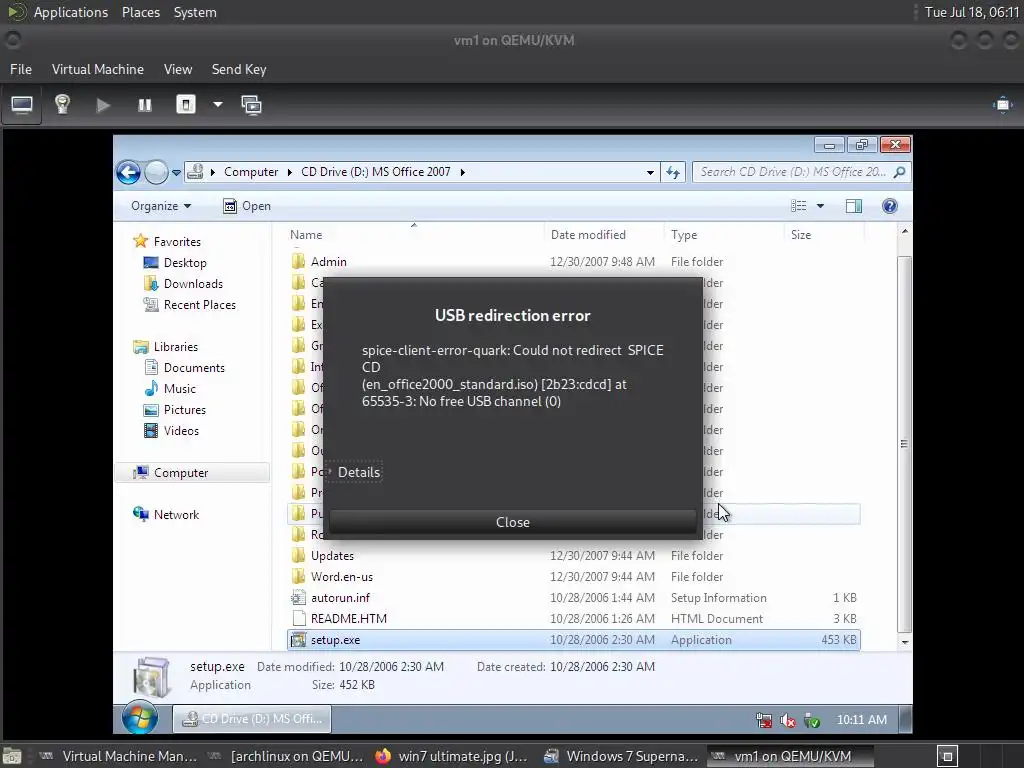
Task: Click the Open button in Explorer toolbar
Action: point(247,206)
